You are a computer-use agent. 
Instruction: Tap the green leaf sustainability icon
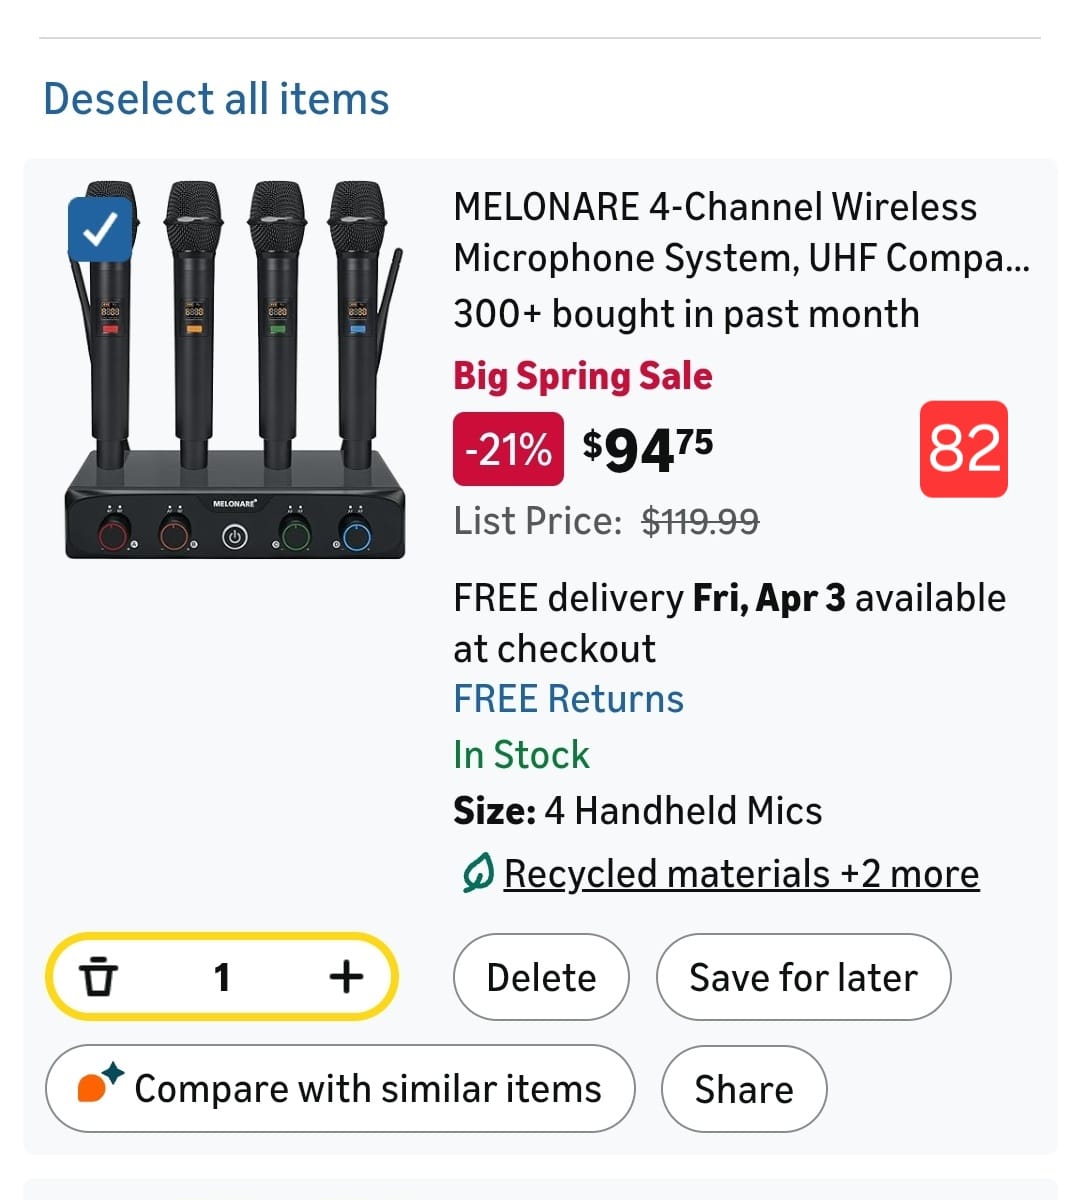(477, 875)
